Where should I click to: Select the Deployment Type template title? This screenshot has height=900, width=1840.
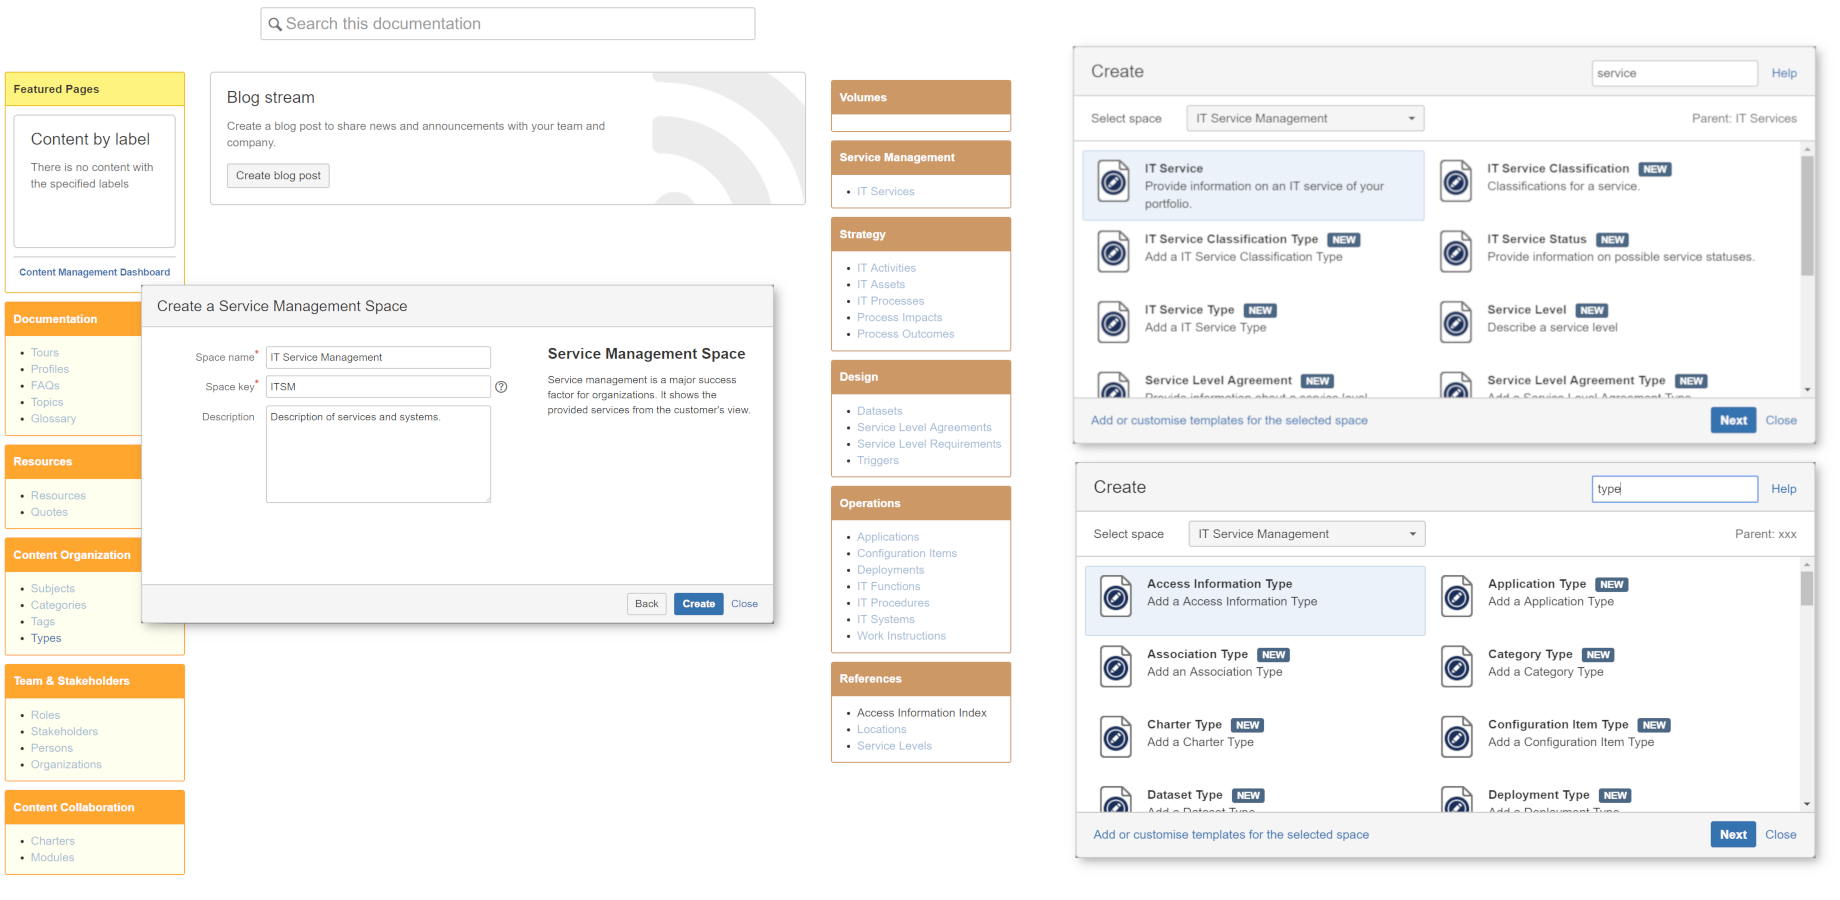tap(1538, 795)
